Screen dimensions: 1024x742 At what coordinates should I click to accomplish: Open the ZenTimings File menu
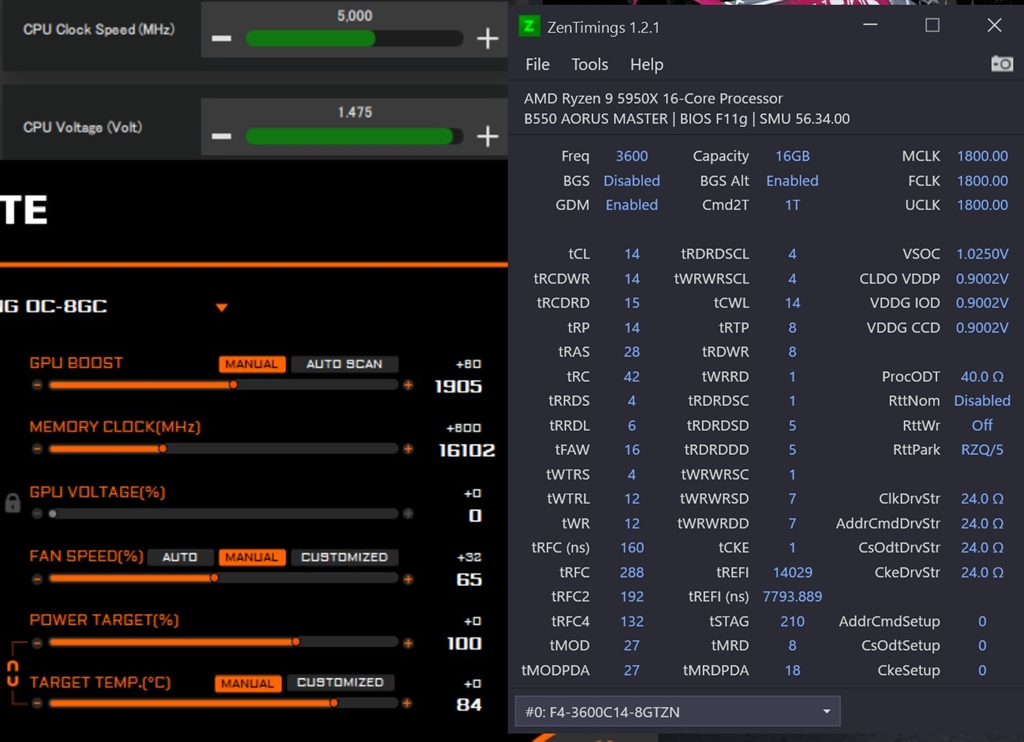(537, 65)
